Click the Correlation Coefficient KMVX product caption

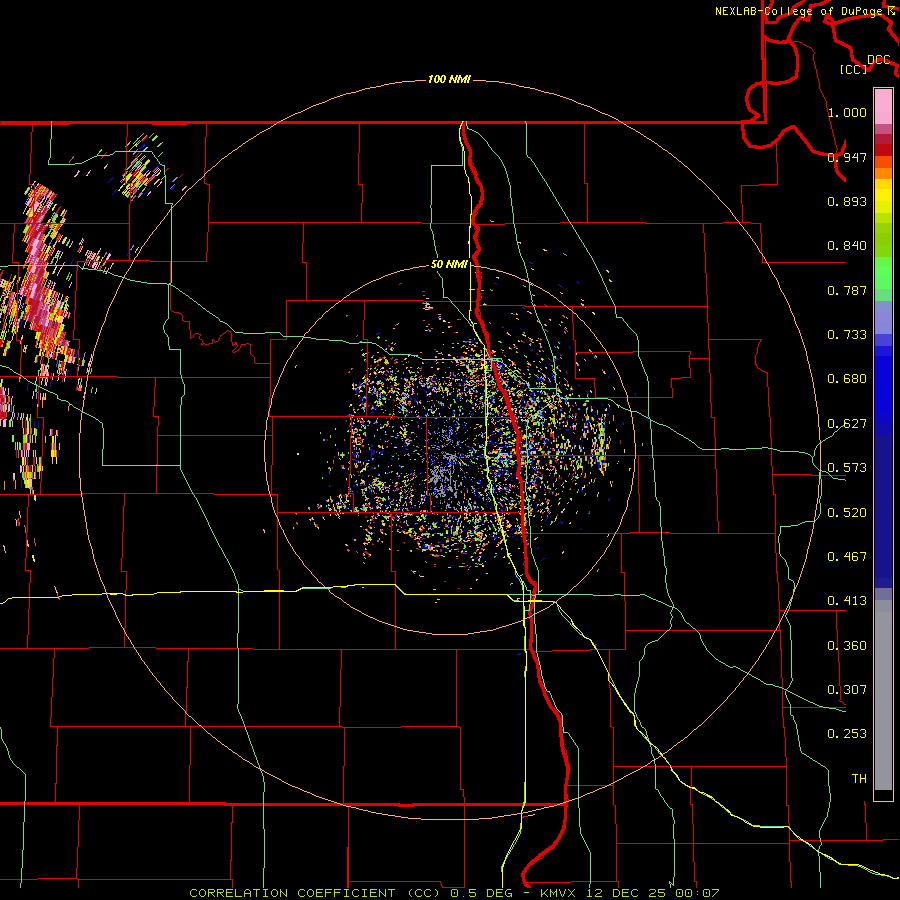(x=453, y=893)
